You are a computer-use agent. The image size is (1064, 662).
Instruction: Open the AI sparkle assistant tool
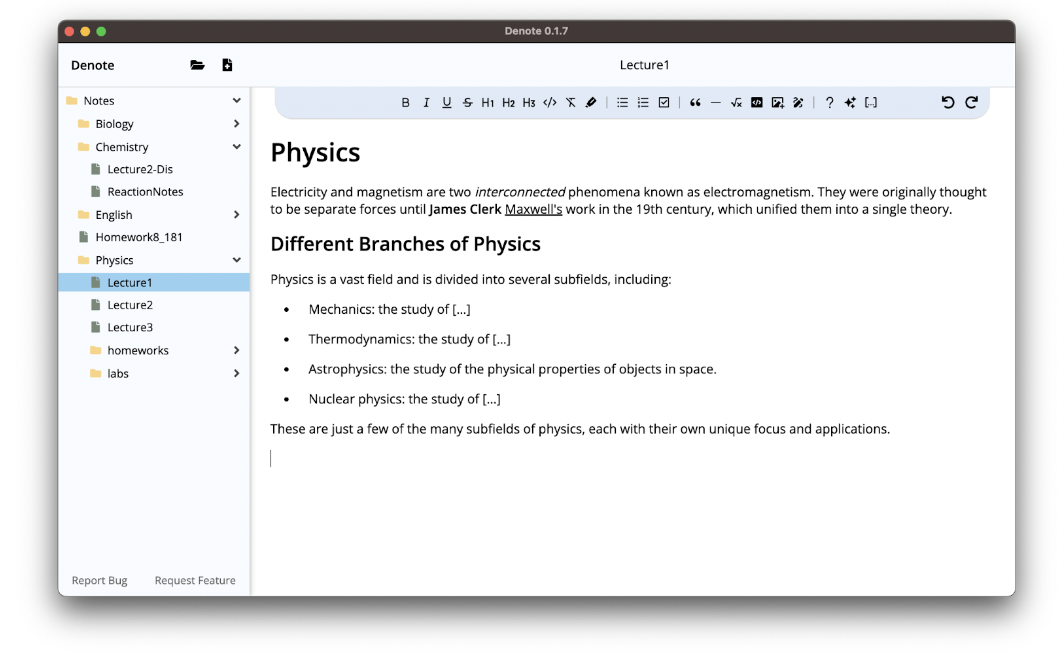(850, 102)
